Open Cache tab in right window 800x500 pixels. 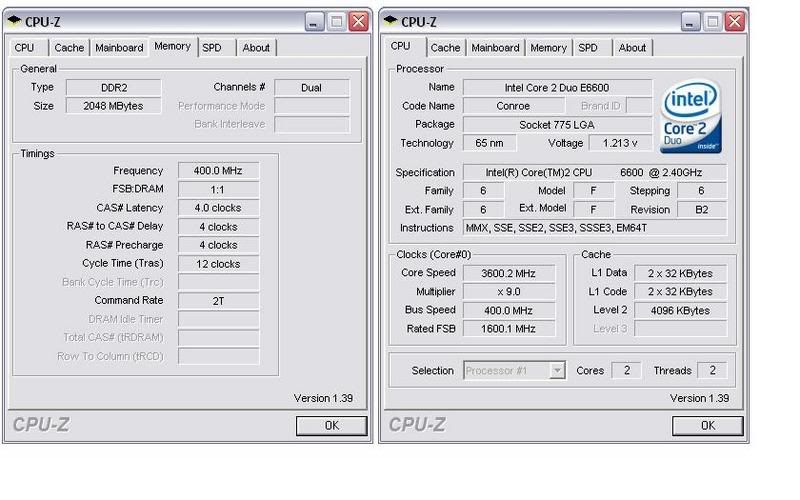445,47
